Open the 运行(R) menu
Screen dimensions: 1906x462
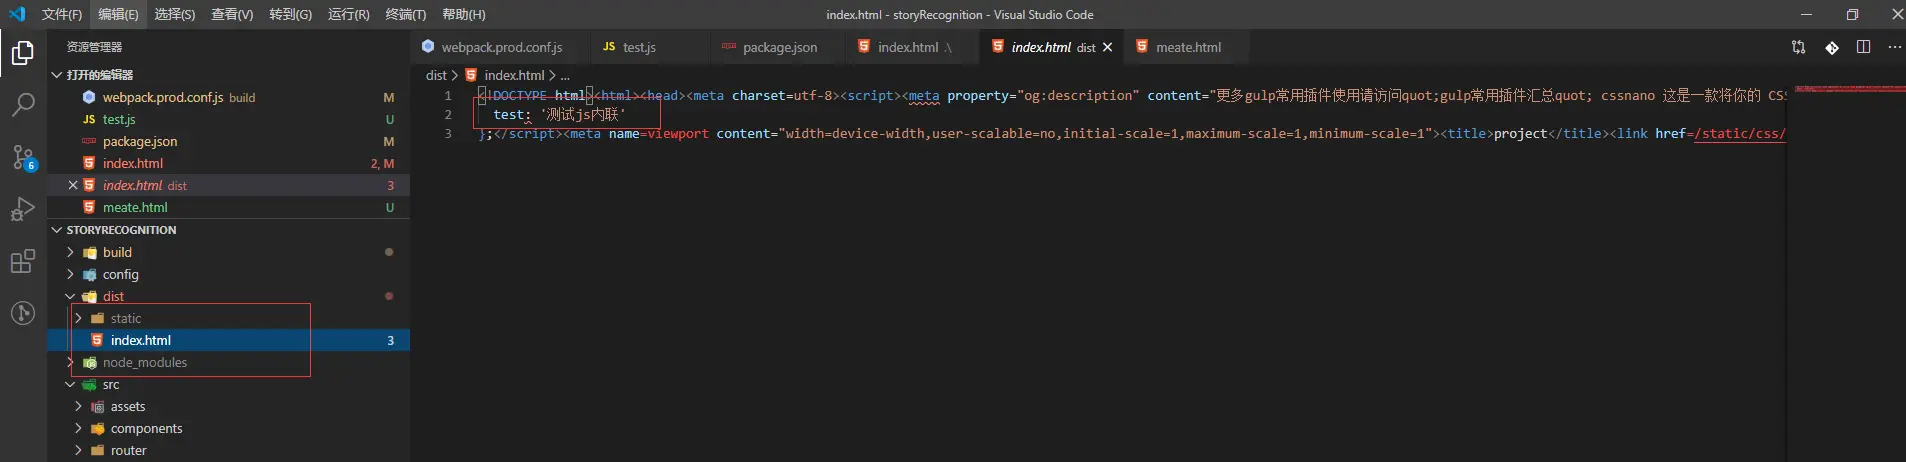[x=348, y=14]
